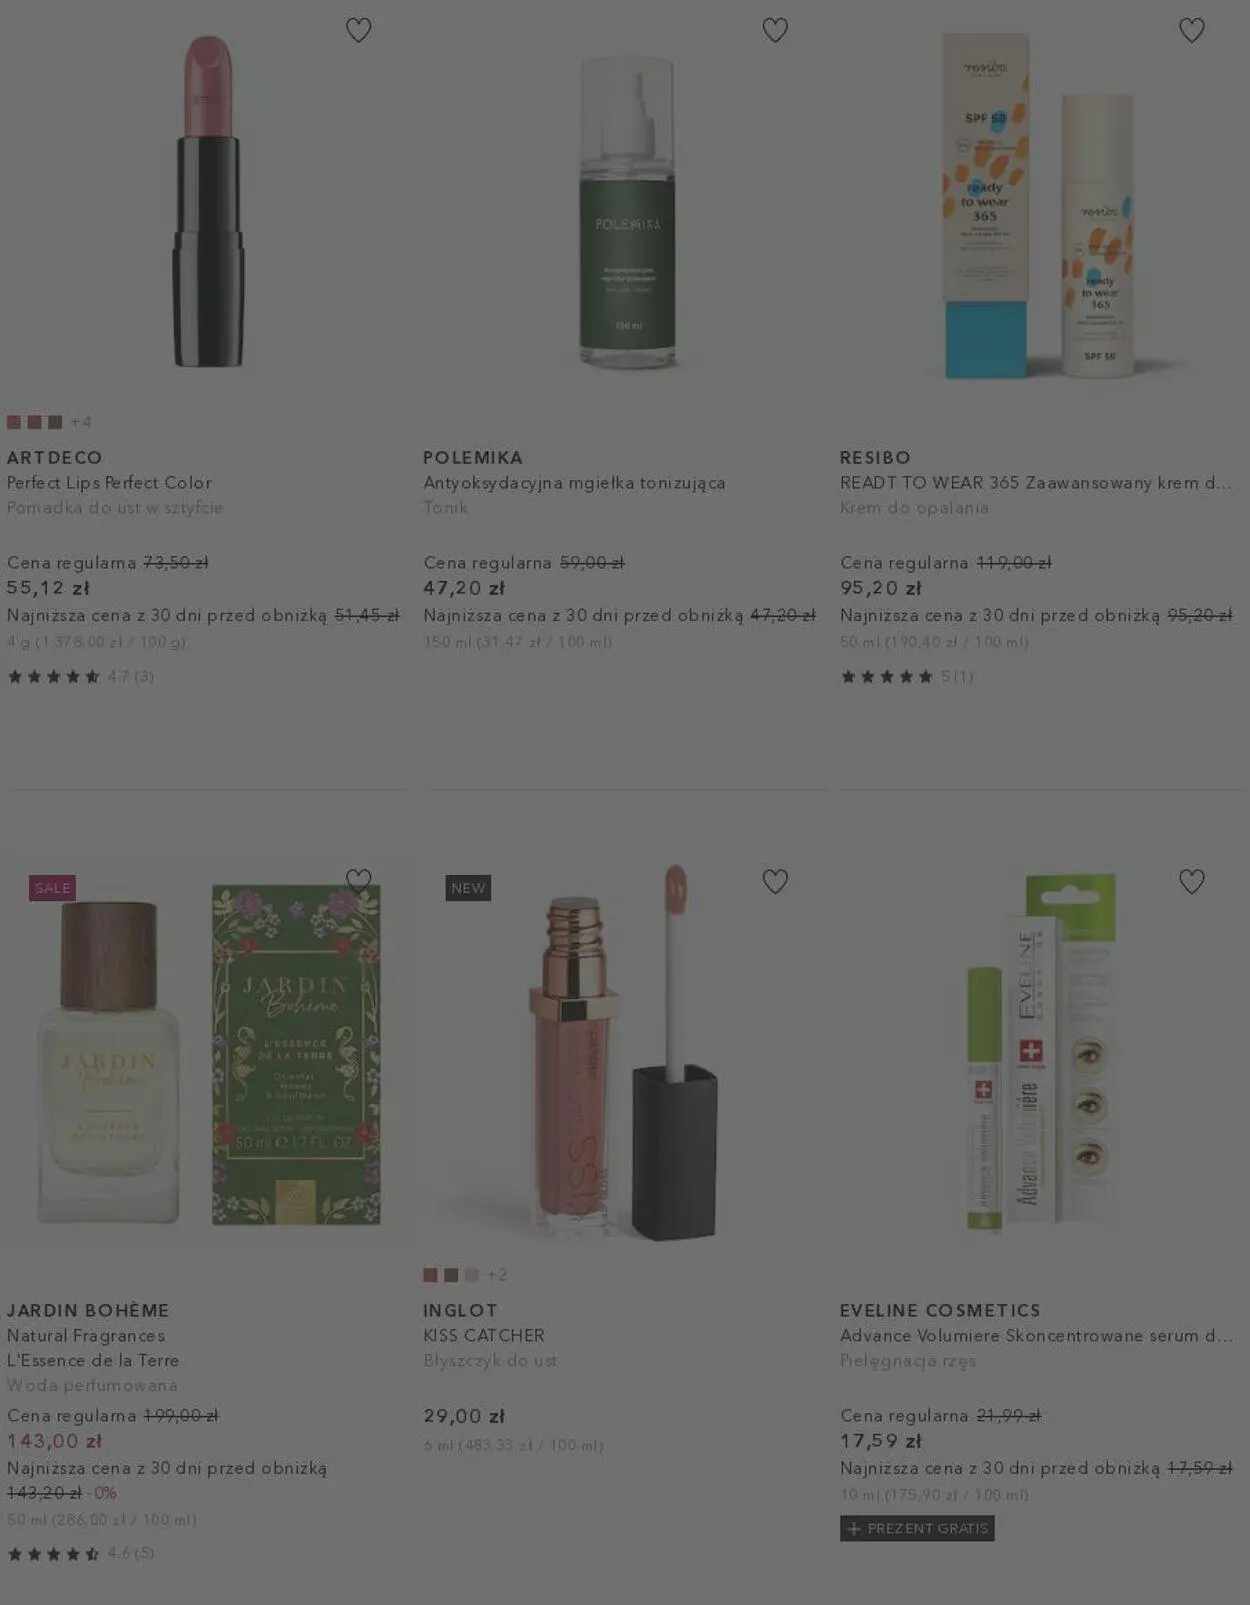Click wishlist heart on Eveline lash serum
Image resolution: width=1250 pixels, height=1605 pixels.
[1191, 881]
